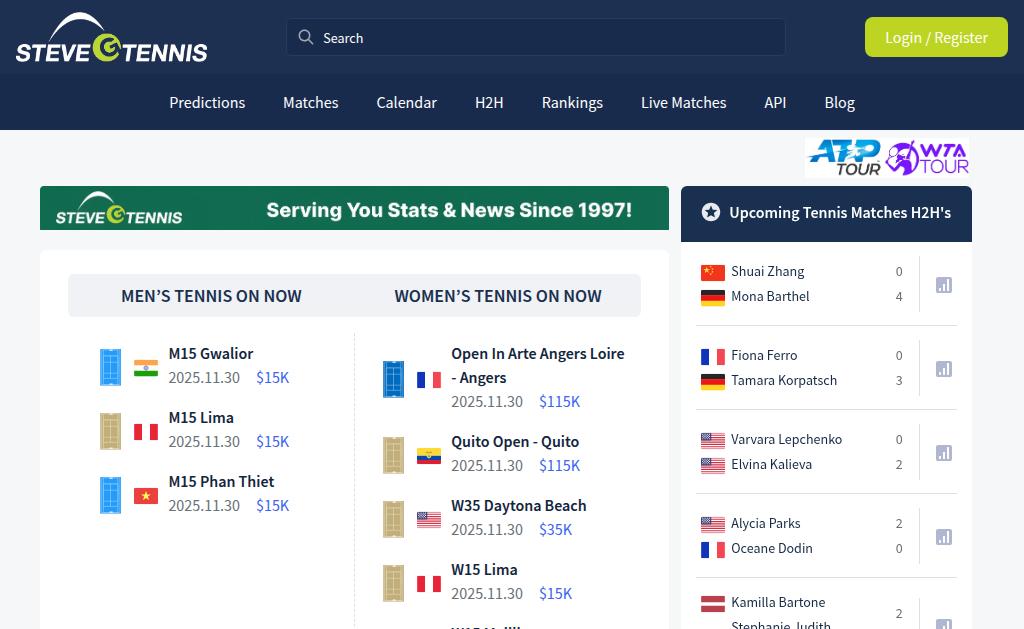
Task: Click the $35K prize for W35 Daytona Beach
Action: [x=555, y=530]
